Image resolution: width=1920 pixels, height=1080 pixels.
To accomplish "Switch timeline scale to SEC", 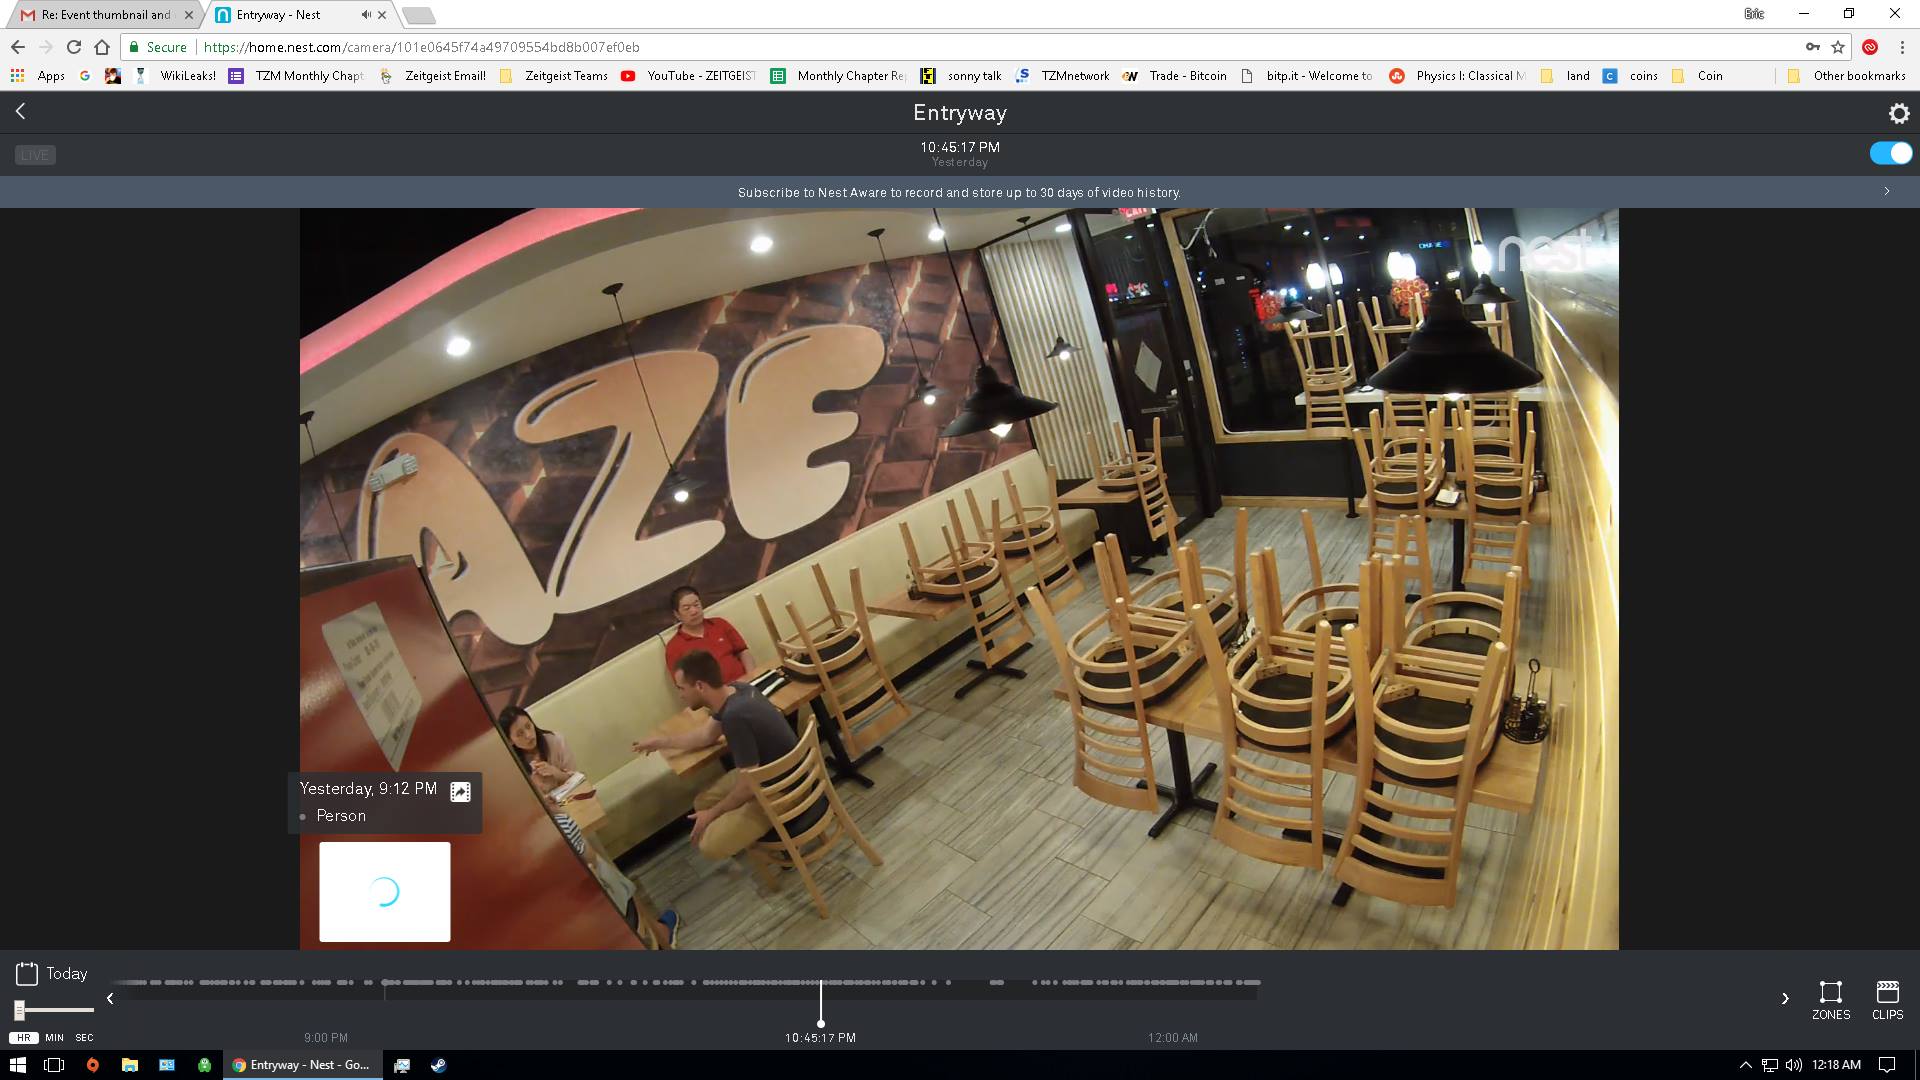I will pyautogui.click(x=84, y=1037).
